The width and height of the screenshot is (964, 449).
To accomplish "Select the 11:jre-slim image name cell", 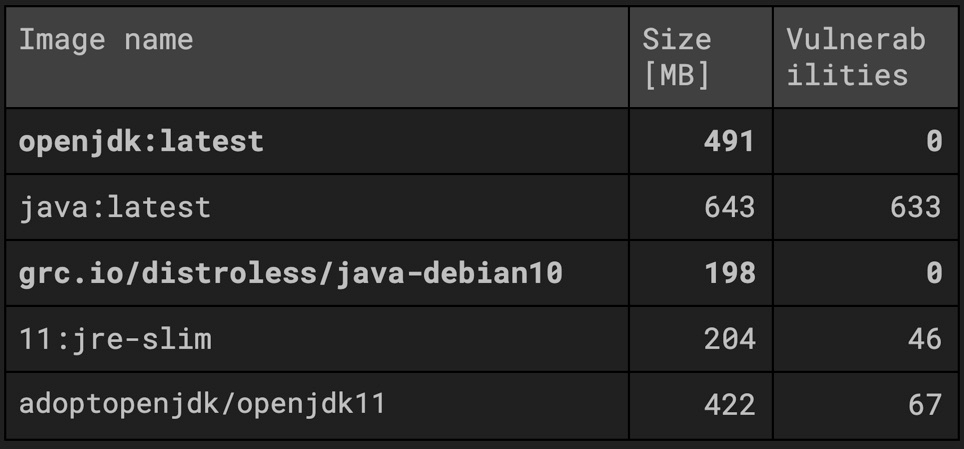I will [115, 339].
